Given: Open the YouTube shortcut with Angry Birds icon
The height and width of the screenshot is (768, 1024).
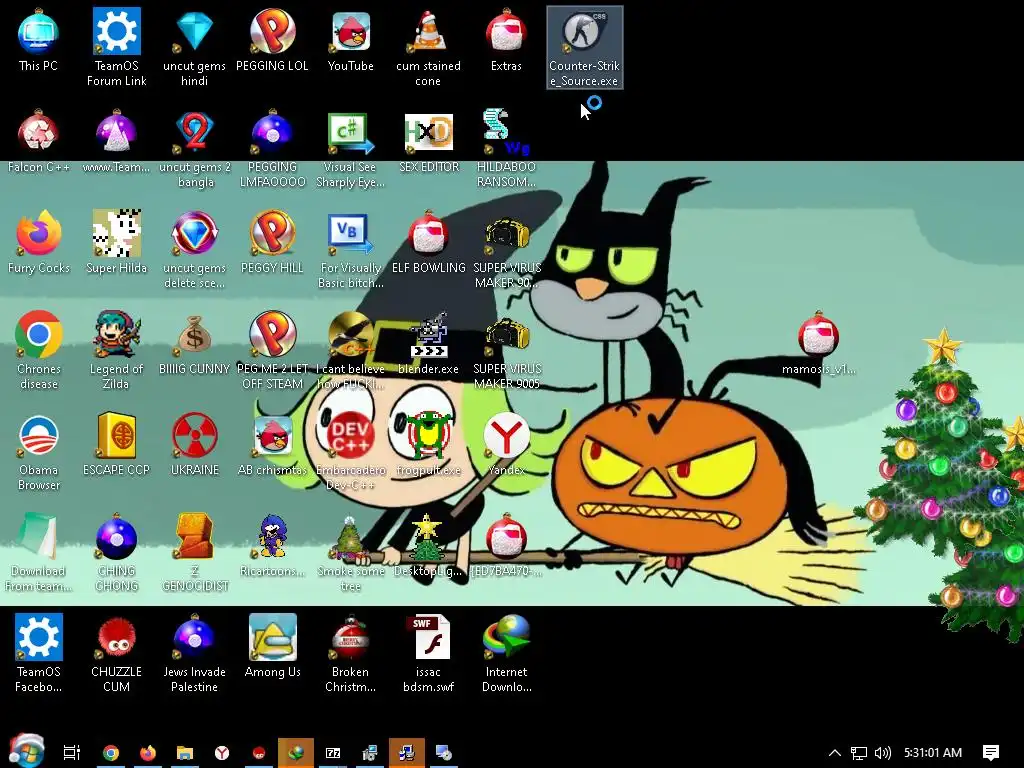Looking at the screenshot, I should pos(351,40).
